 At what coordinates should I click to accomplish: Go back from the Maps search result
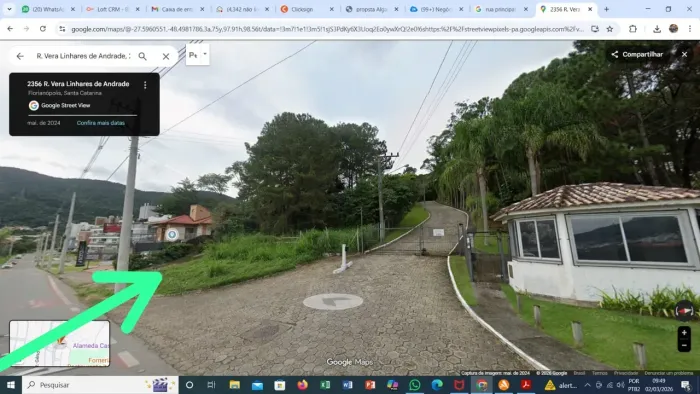pos(20,56)
